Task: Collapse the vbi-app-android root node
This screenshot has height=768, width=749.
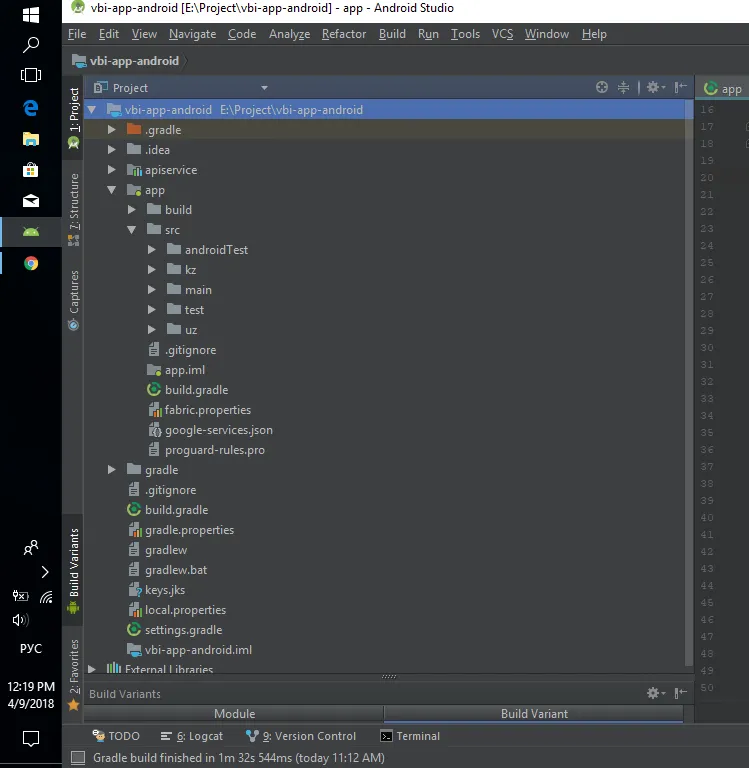Action: click(92, 110)
